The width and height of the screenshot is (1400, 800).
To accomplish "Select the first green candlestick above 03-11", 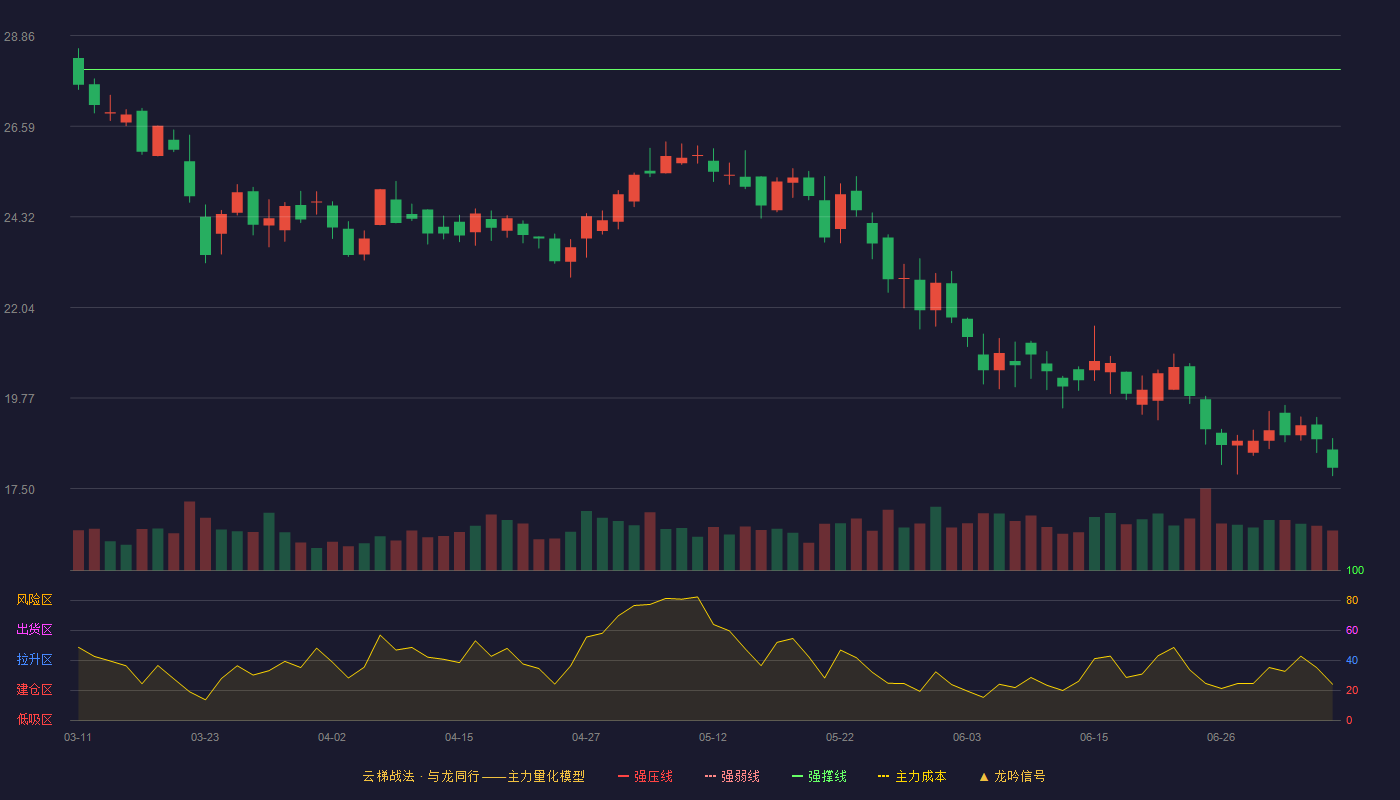I will (x=78, y=71).
